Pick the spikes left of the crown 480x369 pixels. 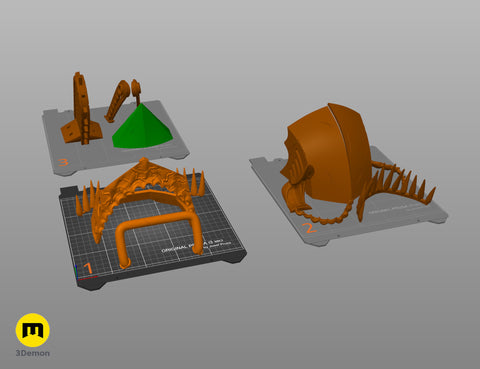86,198
